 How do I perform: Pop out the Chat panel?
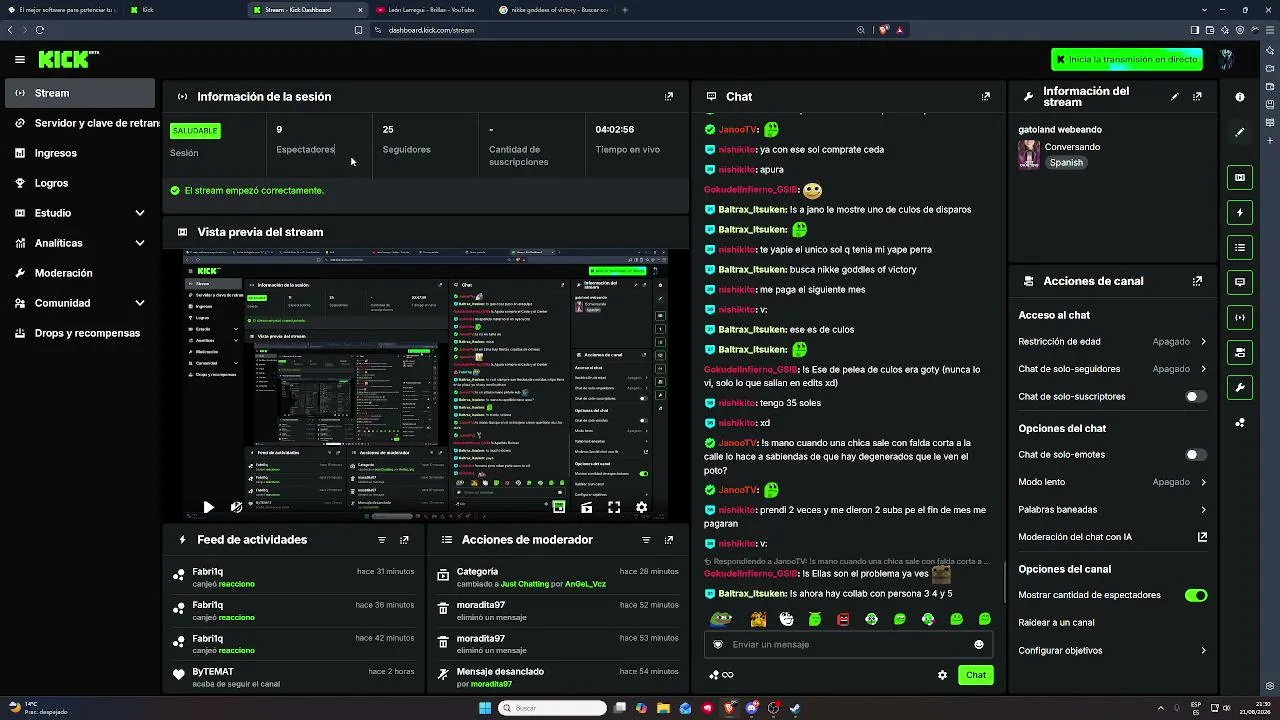click(x=986, y=97)
